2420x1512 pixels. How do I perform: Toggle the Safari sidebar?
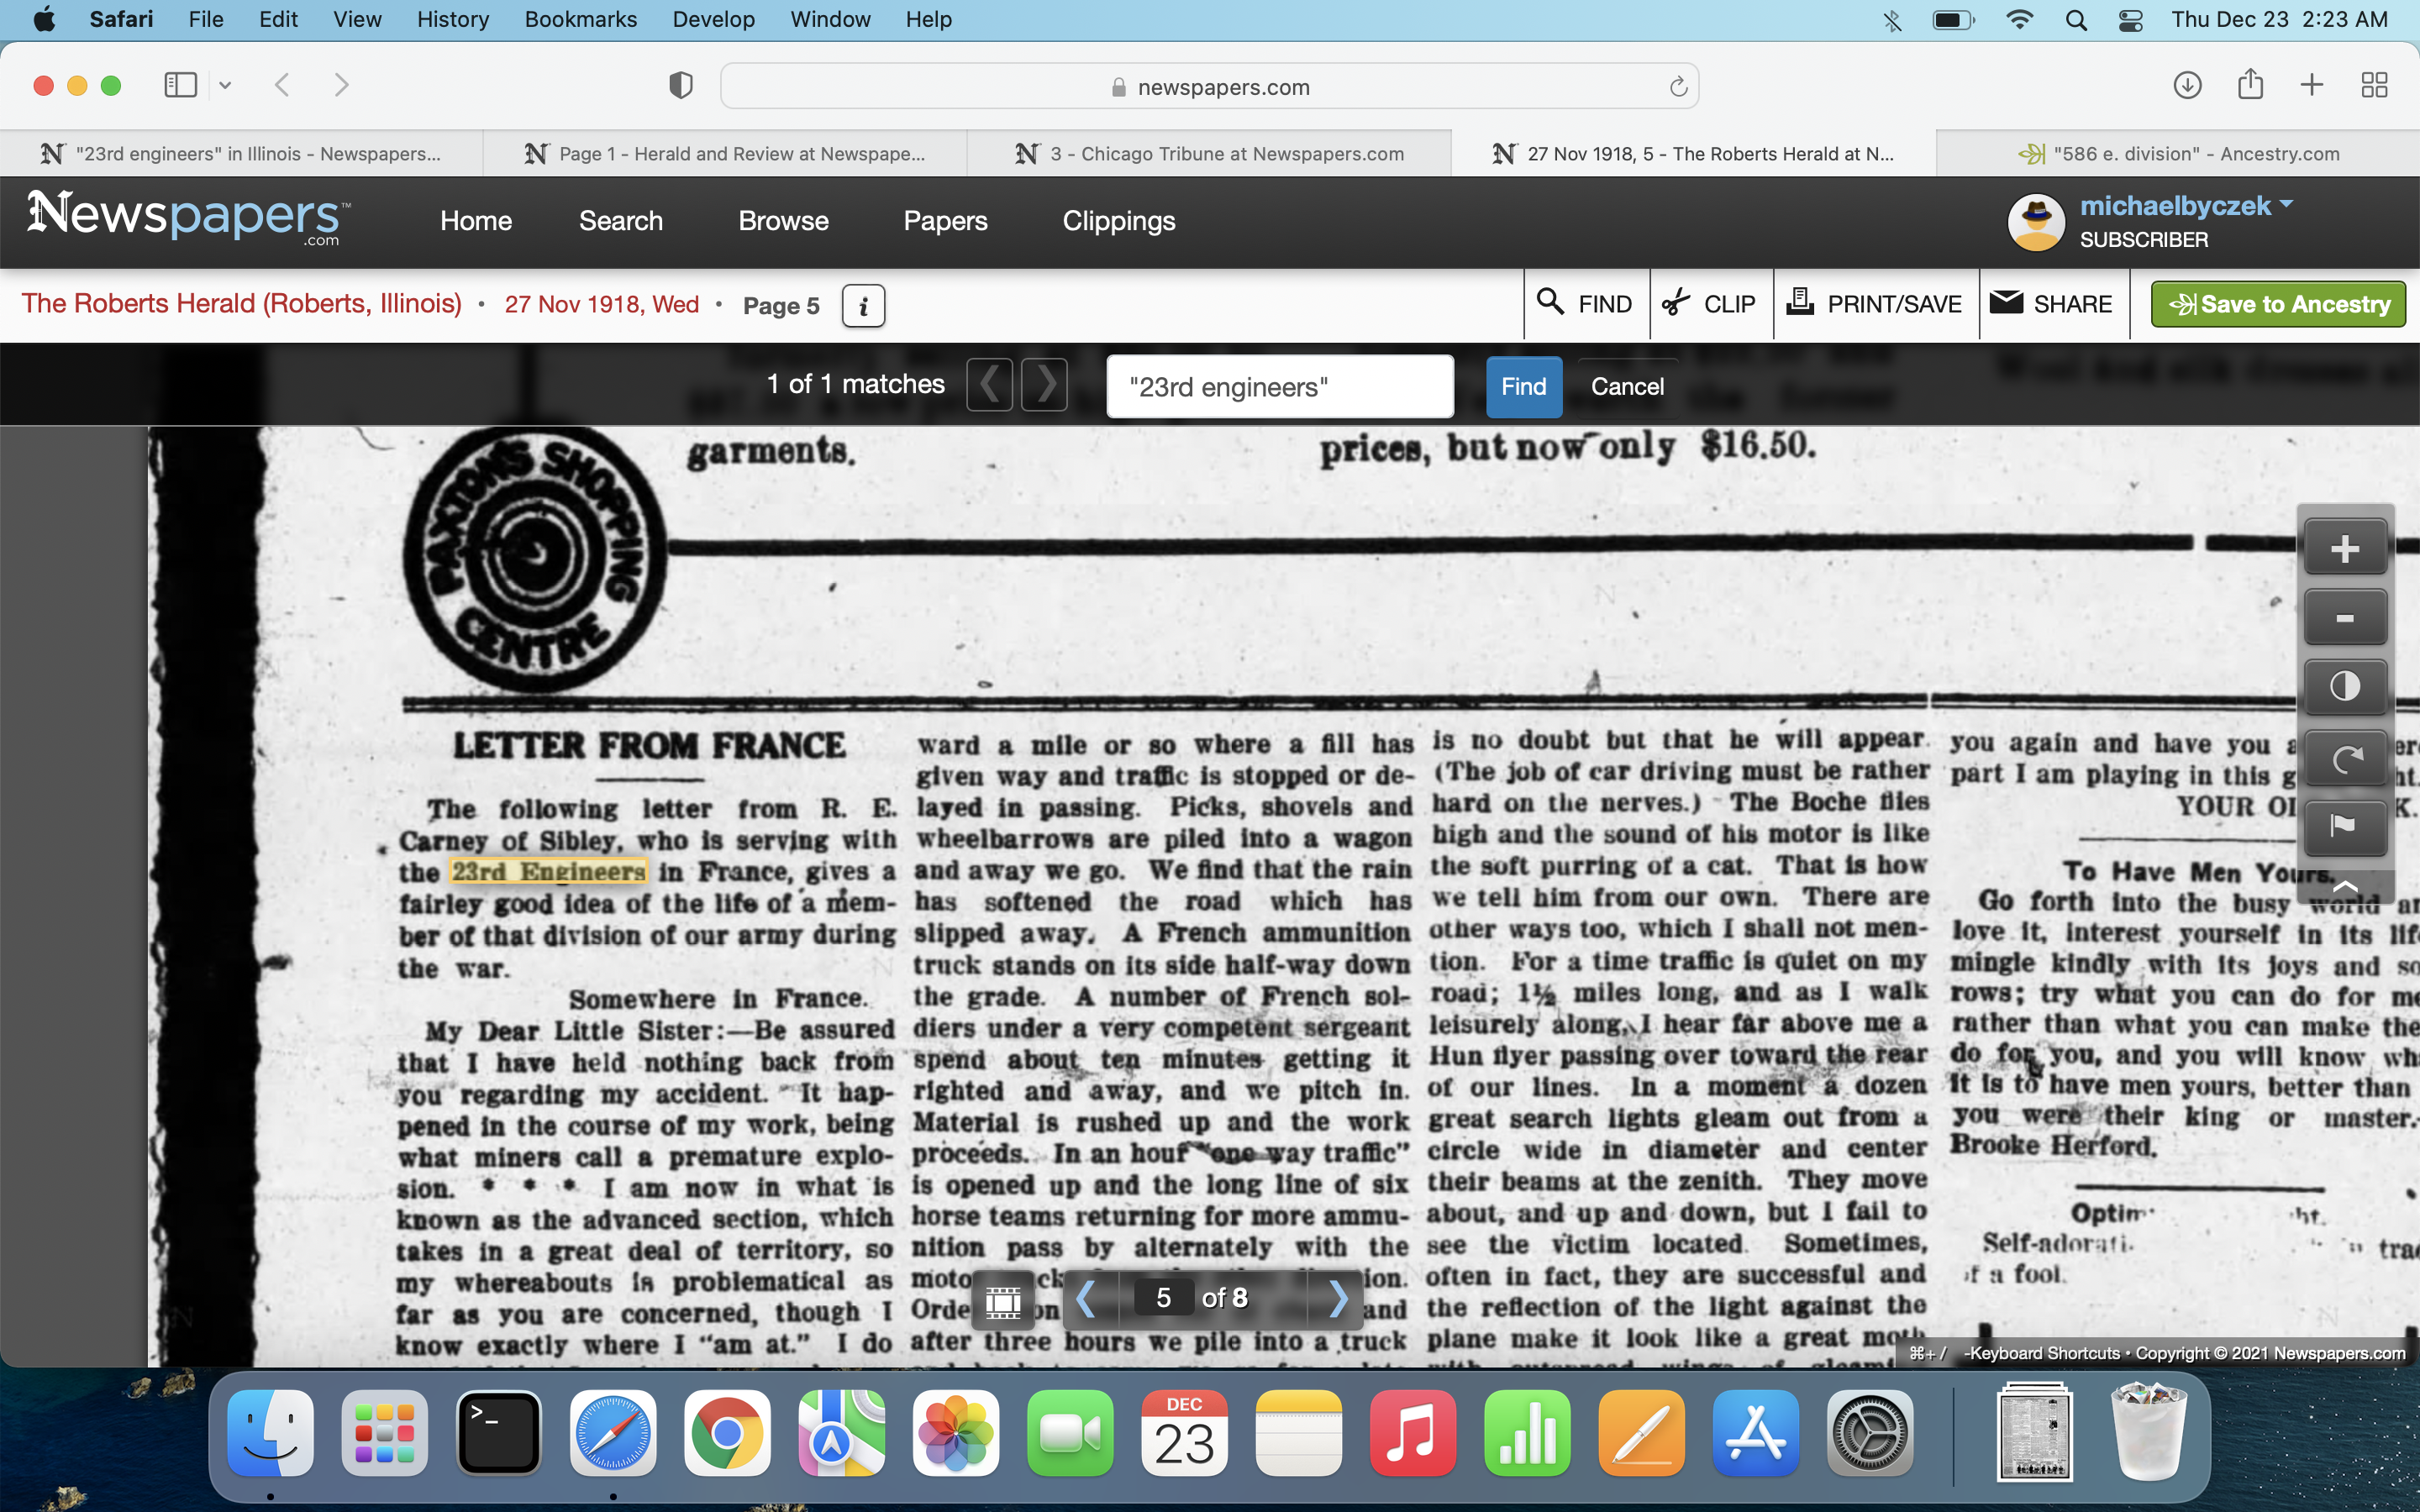pos(181,86)
